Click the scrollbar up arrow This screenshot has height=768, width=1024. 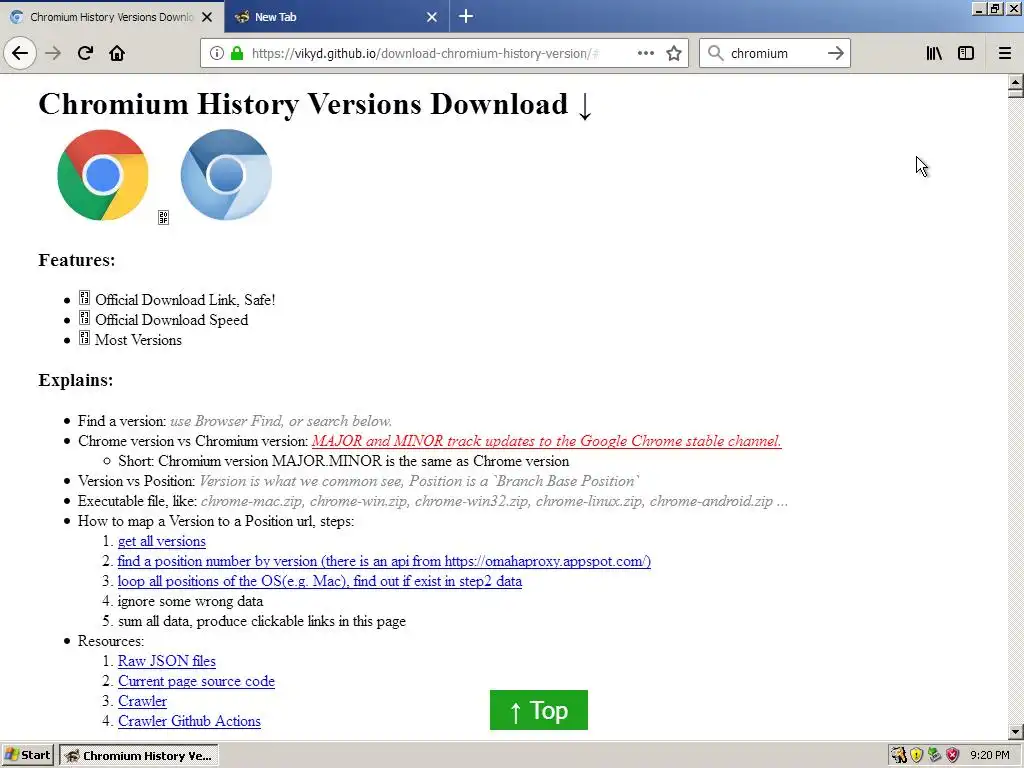click(1016, 82)
